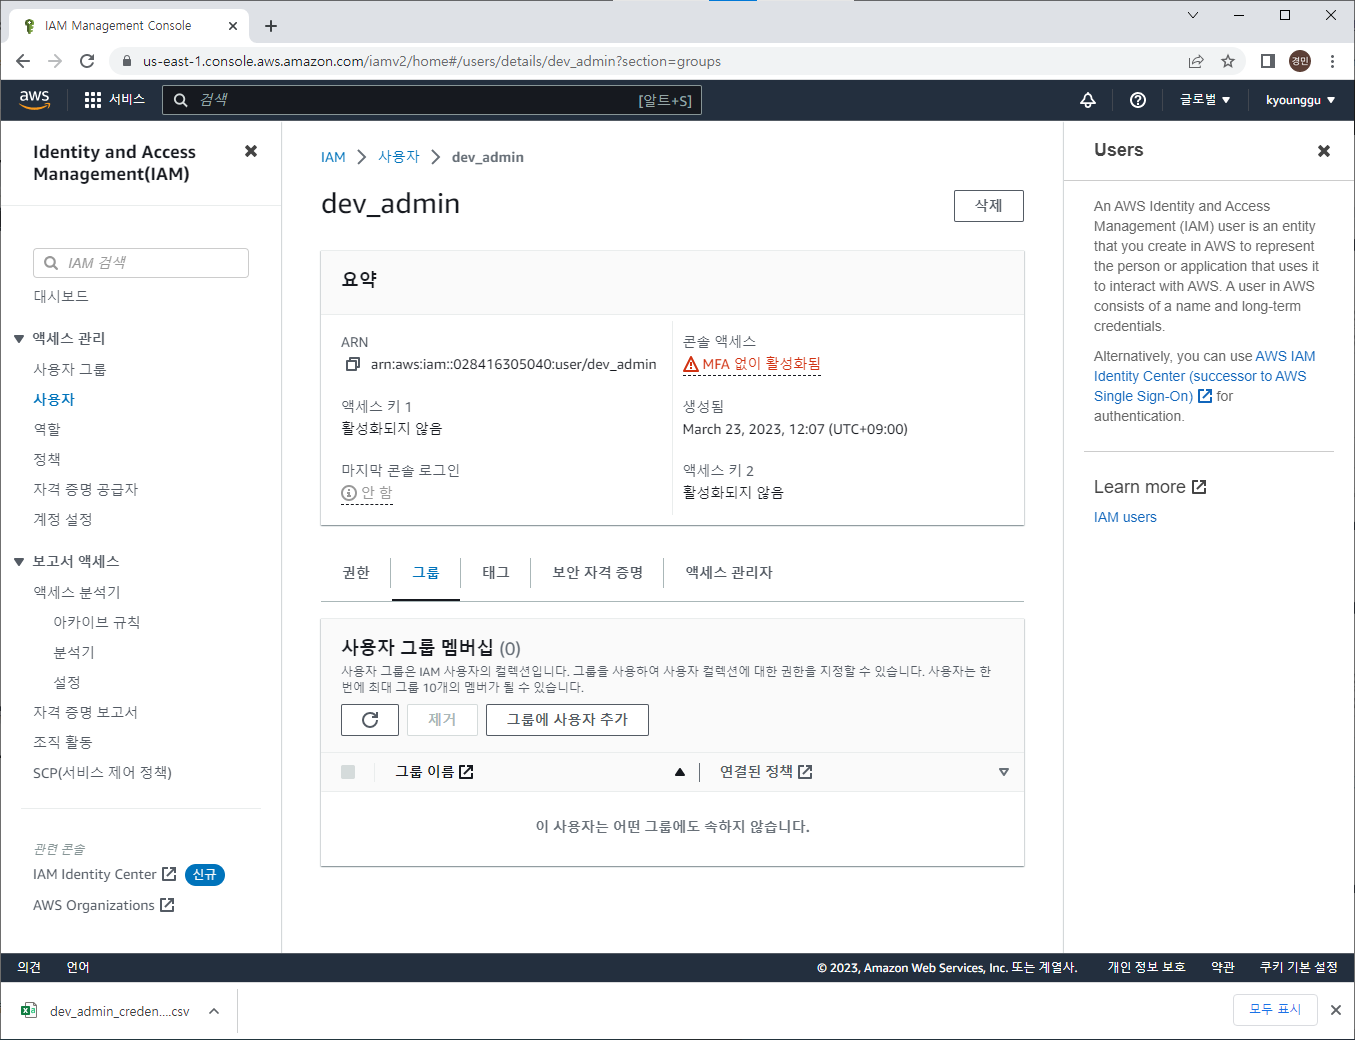Open 아카이브 규칙 under 액세스 분석기
The width and height of the screenshot is (1355, 1040).
tap(97, 622)
